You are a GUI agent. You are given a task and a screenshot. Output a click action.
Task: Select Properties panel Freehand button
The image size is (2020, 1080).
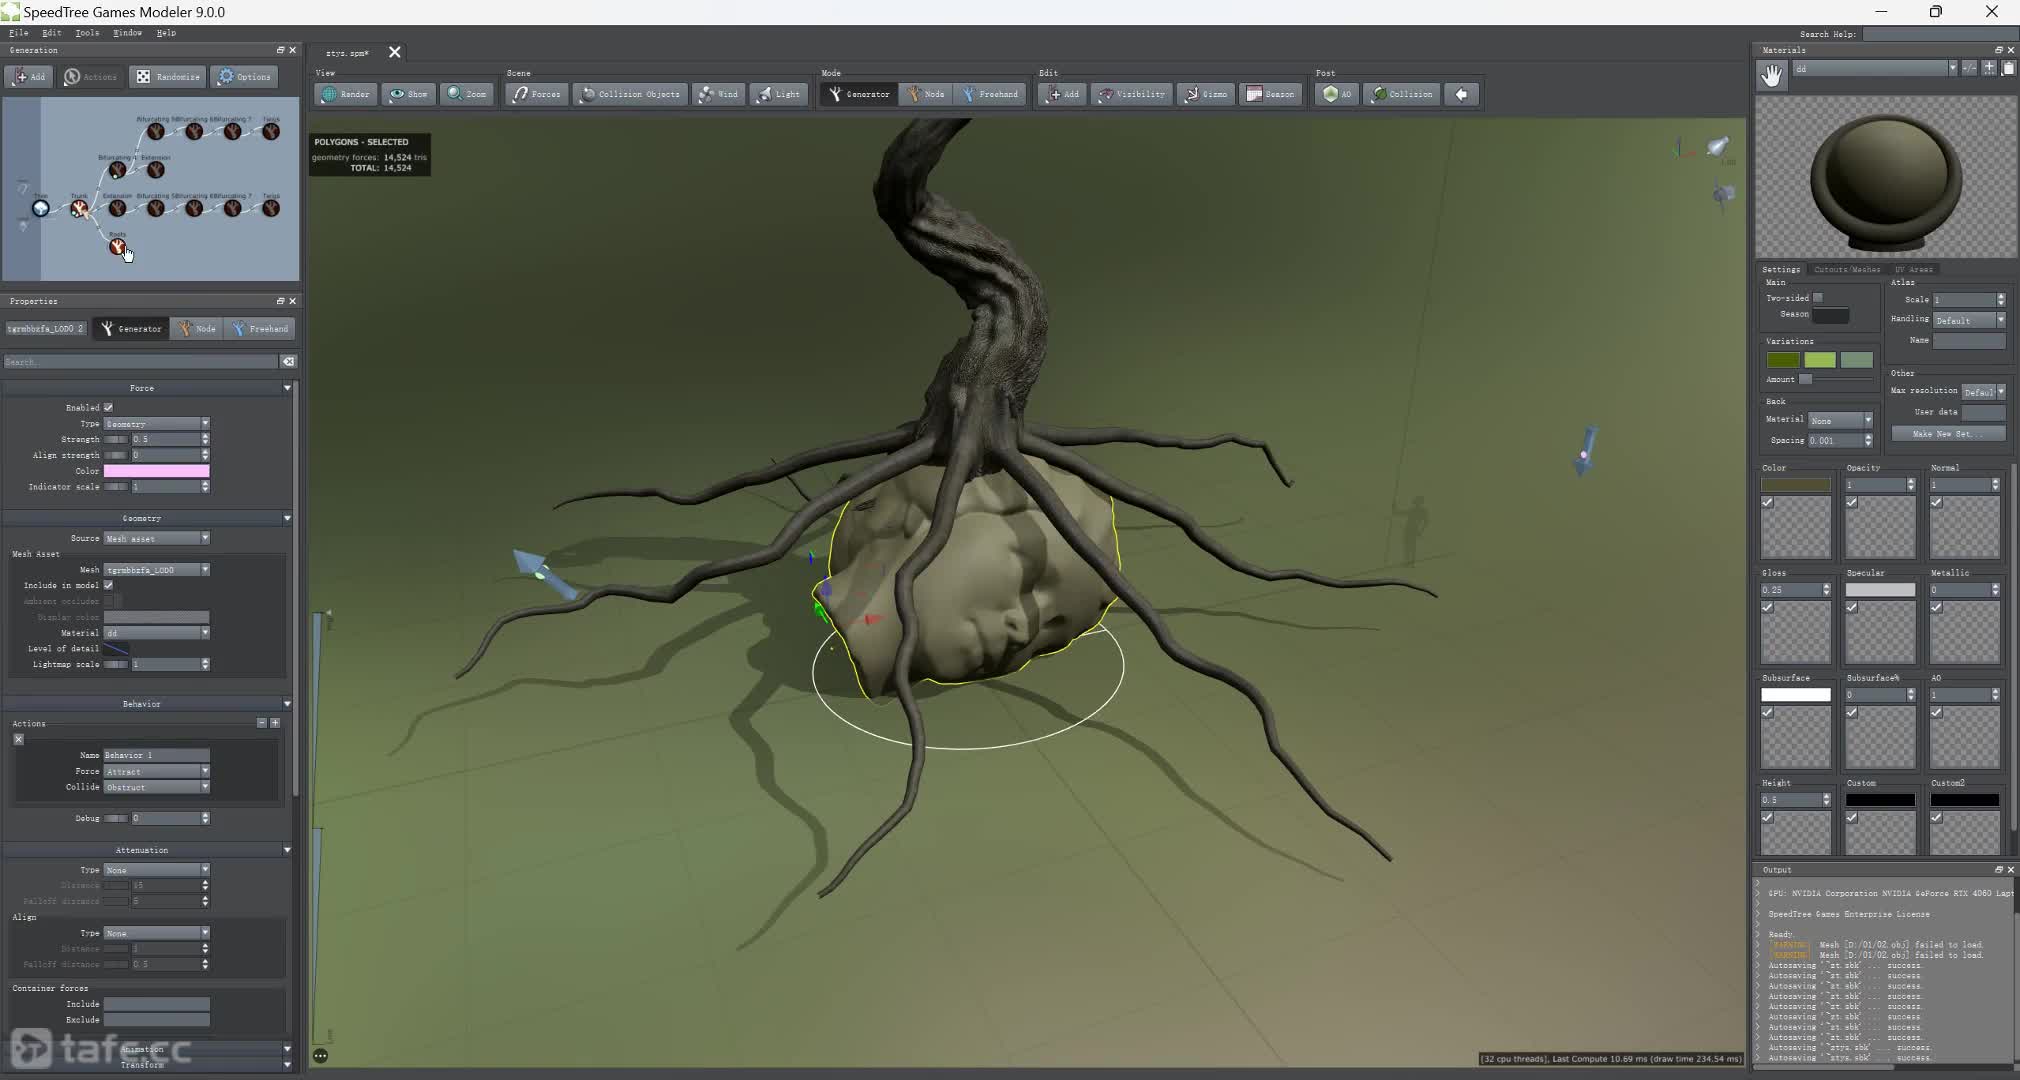point(260,329)
